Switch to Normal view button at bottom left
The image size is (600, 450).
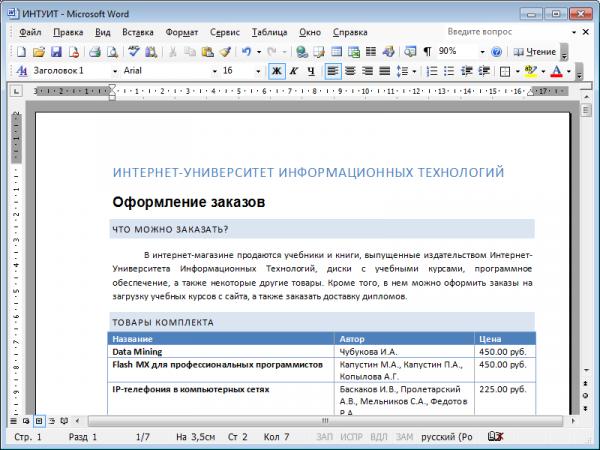pos(13,421)
